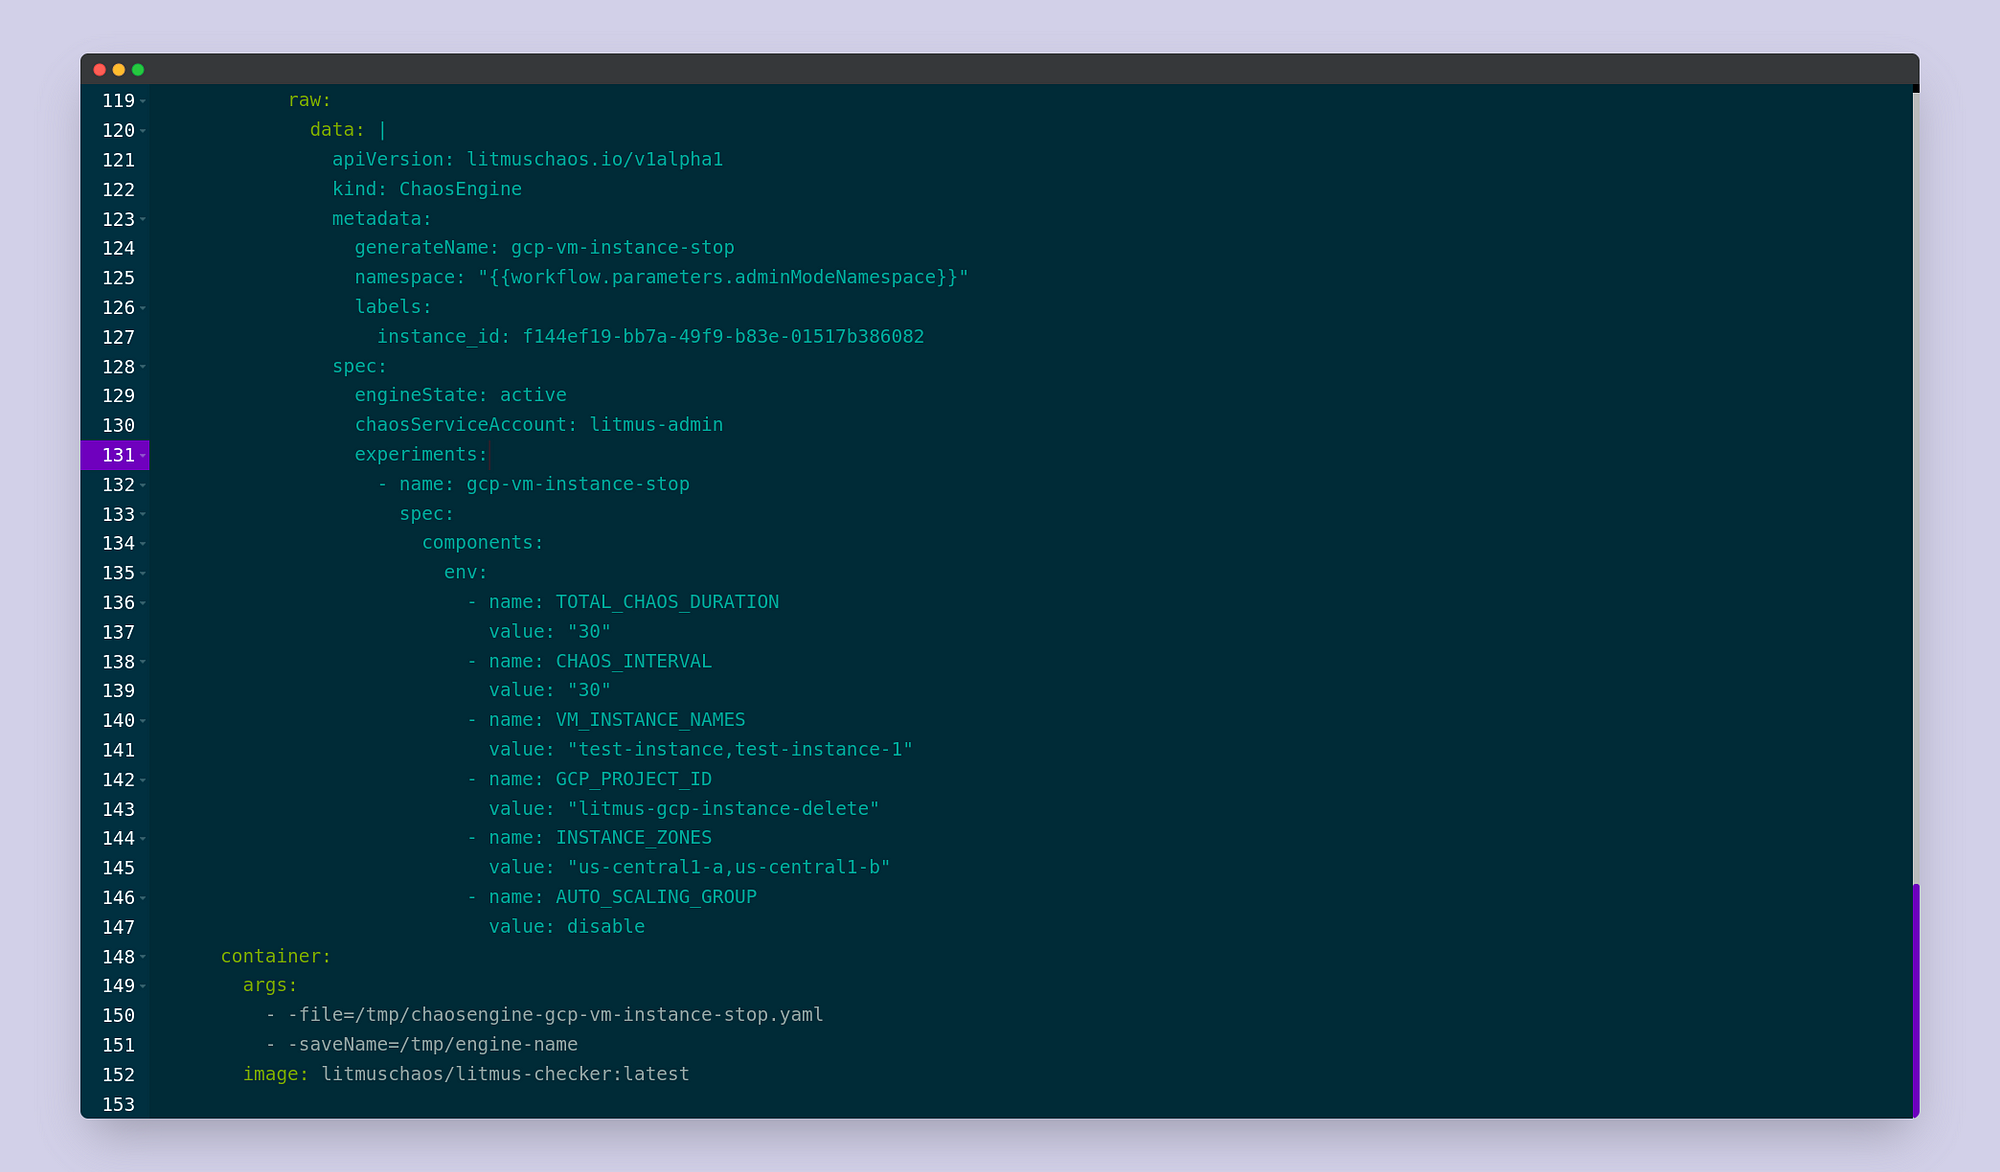Click 'TOTAL_CHAOS_DURATION' env name

667,603
